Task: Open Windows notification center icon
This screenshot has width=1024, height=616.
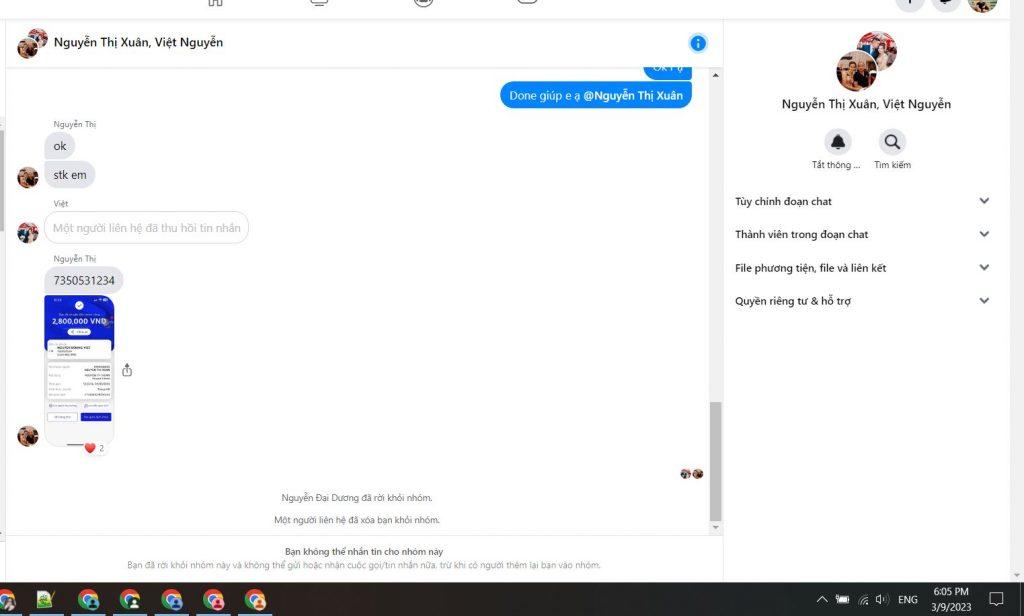Action: (x=997, y=599)
